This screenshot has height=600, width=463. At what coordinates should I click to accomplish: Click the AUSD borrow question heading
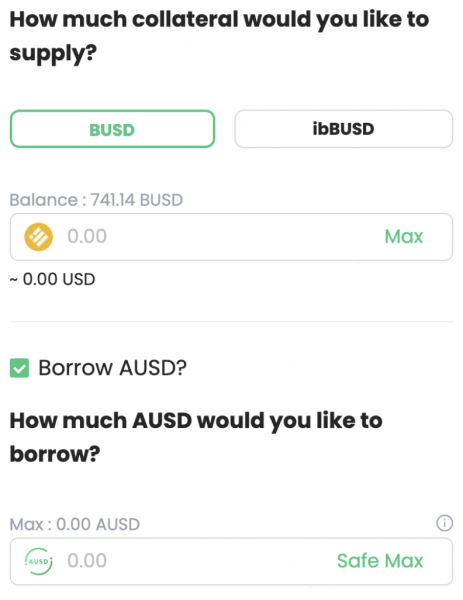coord(196,437)
